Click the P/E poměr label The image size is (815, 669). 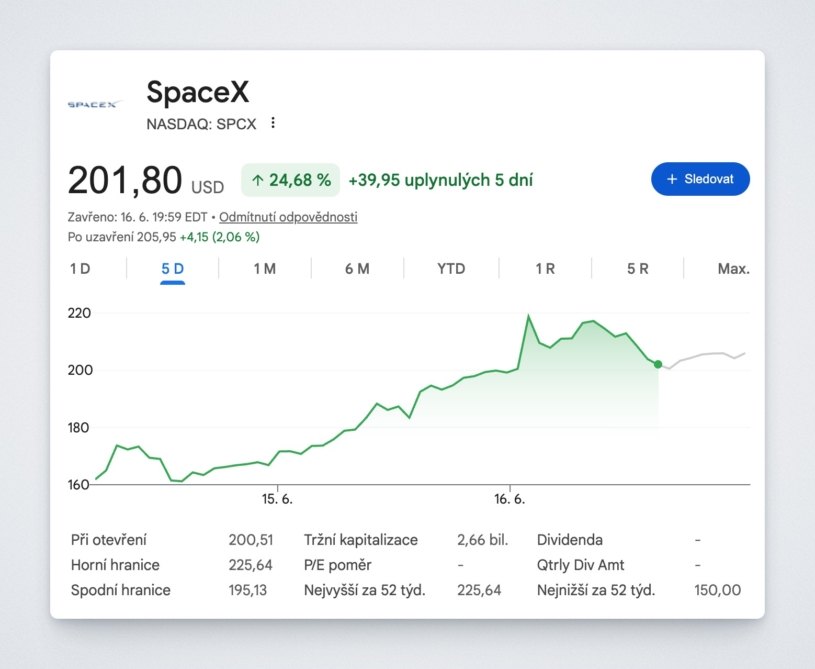tap(337, 565)
